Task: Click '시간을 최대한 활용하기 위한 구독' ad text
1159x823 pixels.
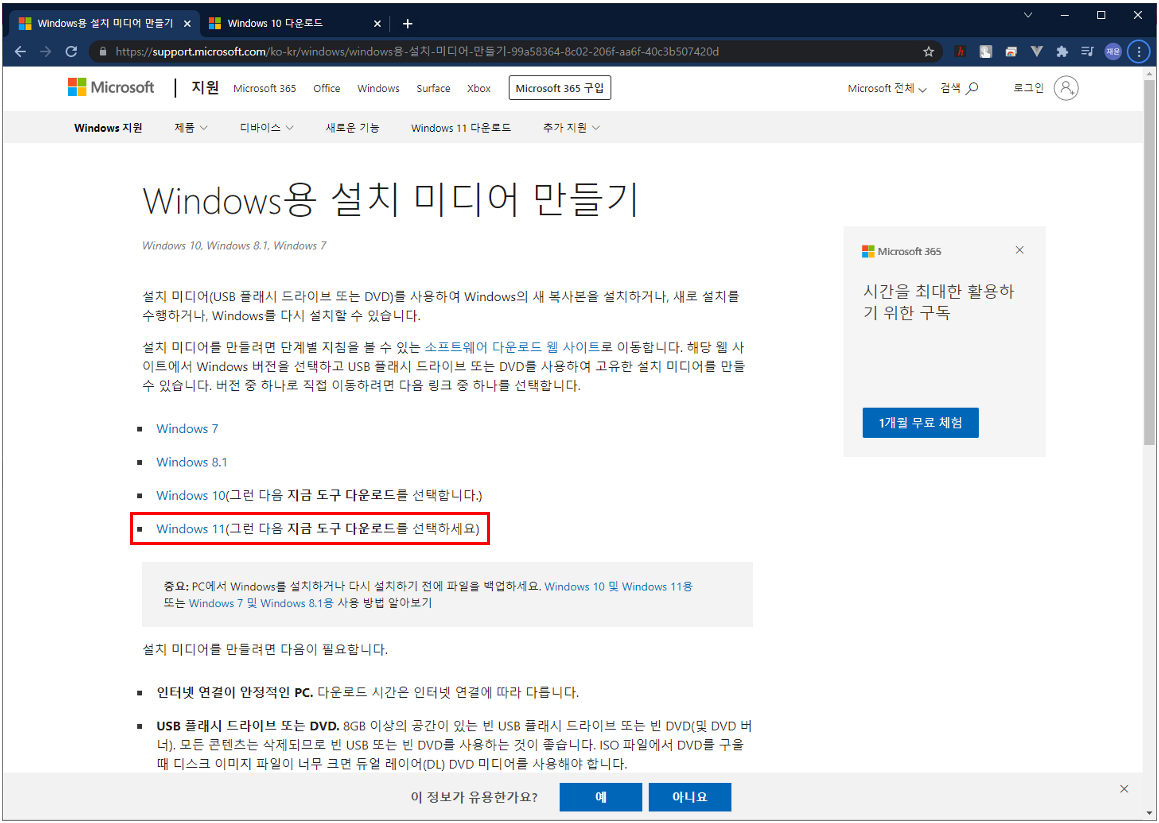Action: coord(938,301)
